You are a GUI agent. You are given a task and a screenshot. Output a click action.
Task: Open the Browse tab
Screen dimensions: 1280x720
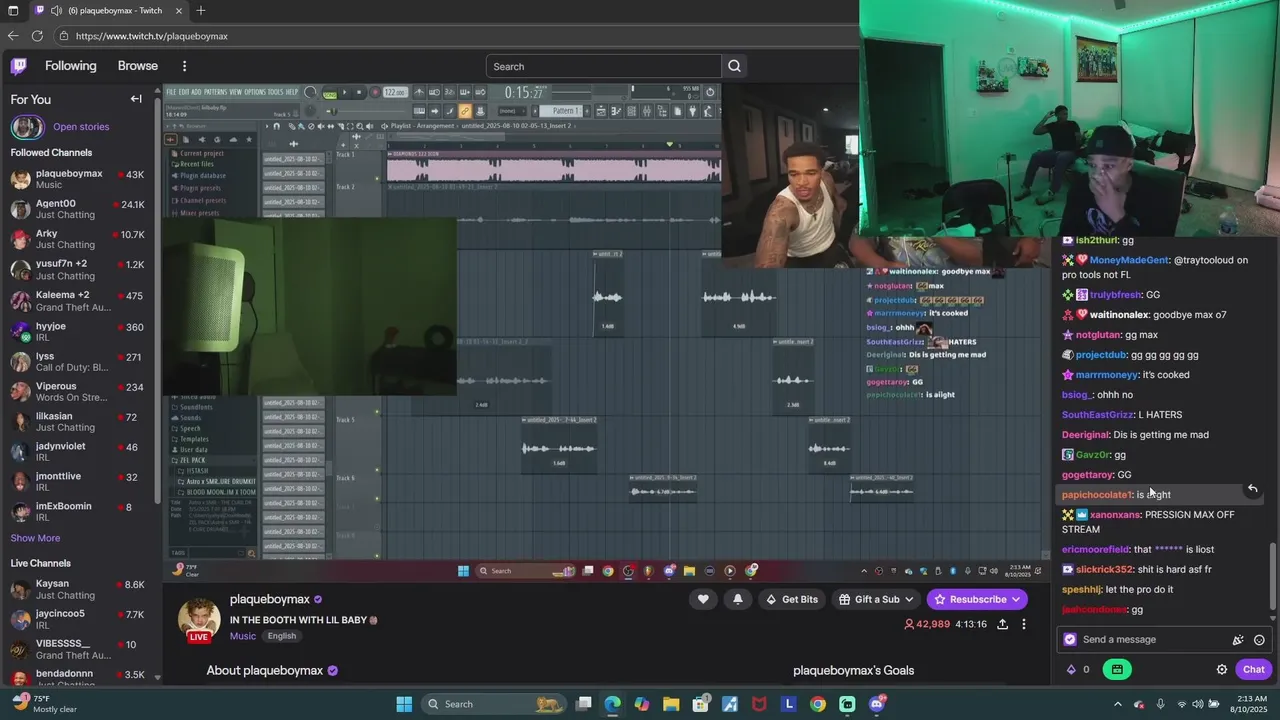[138, 66]
